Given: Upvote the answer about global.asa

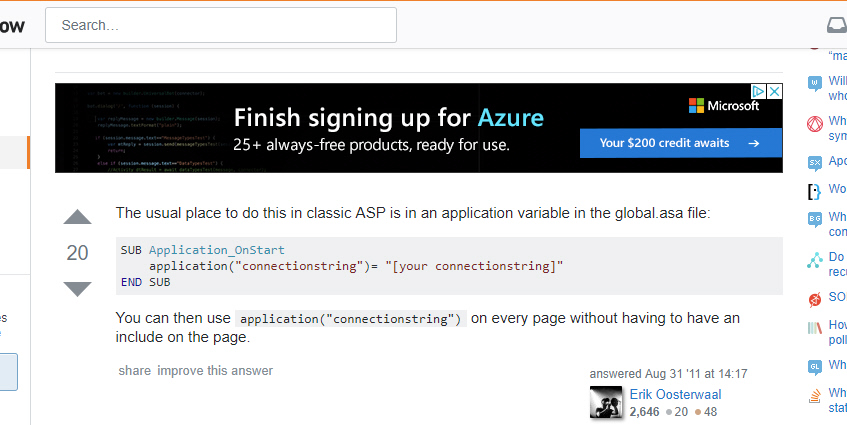Looking at the screenshot, I should (77, 217).
